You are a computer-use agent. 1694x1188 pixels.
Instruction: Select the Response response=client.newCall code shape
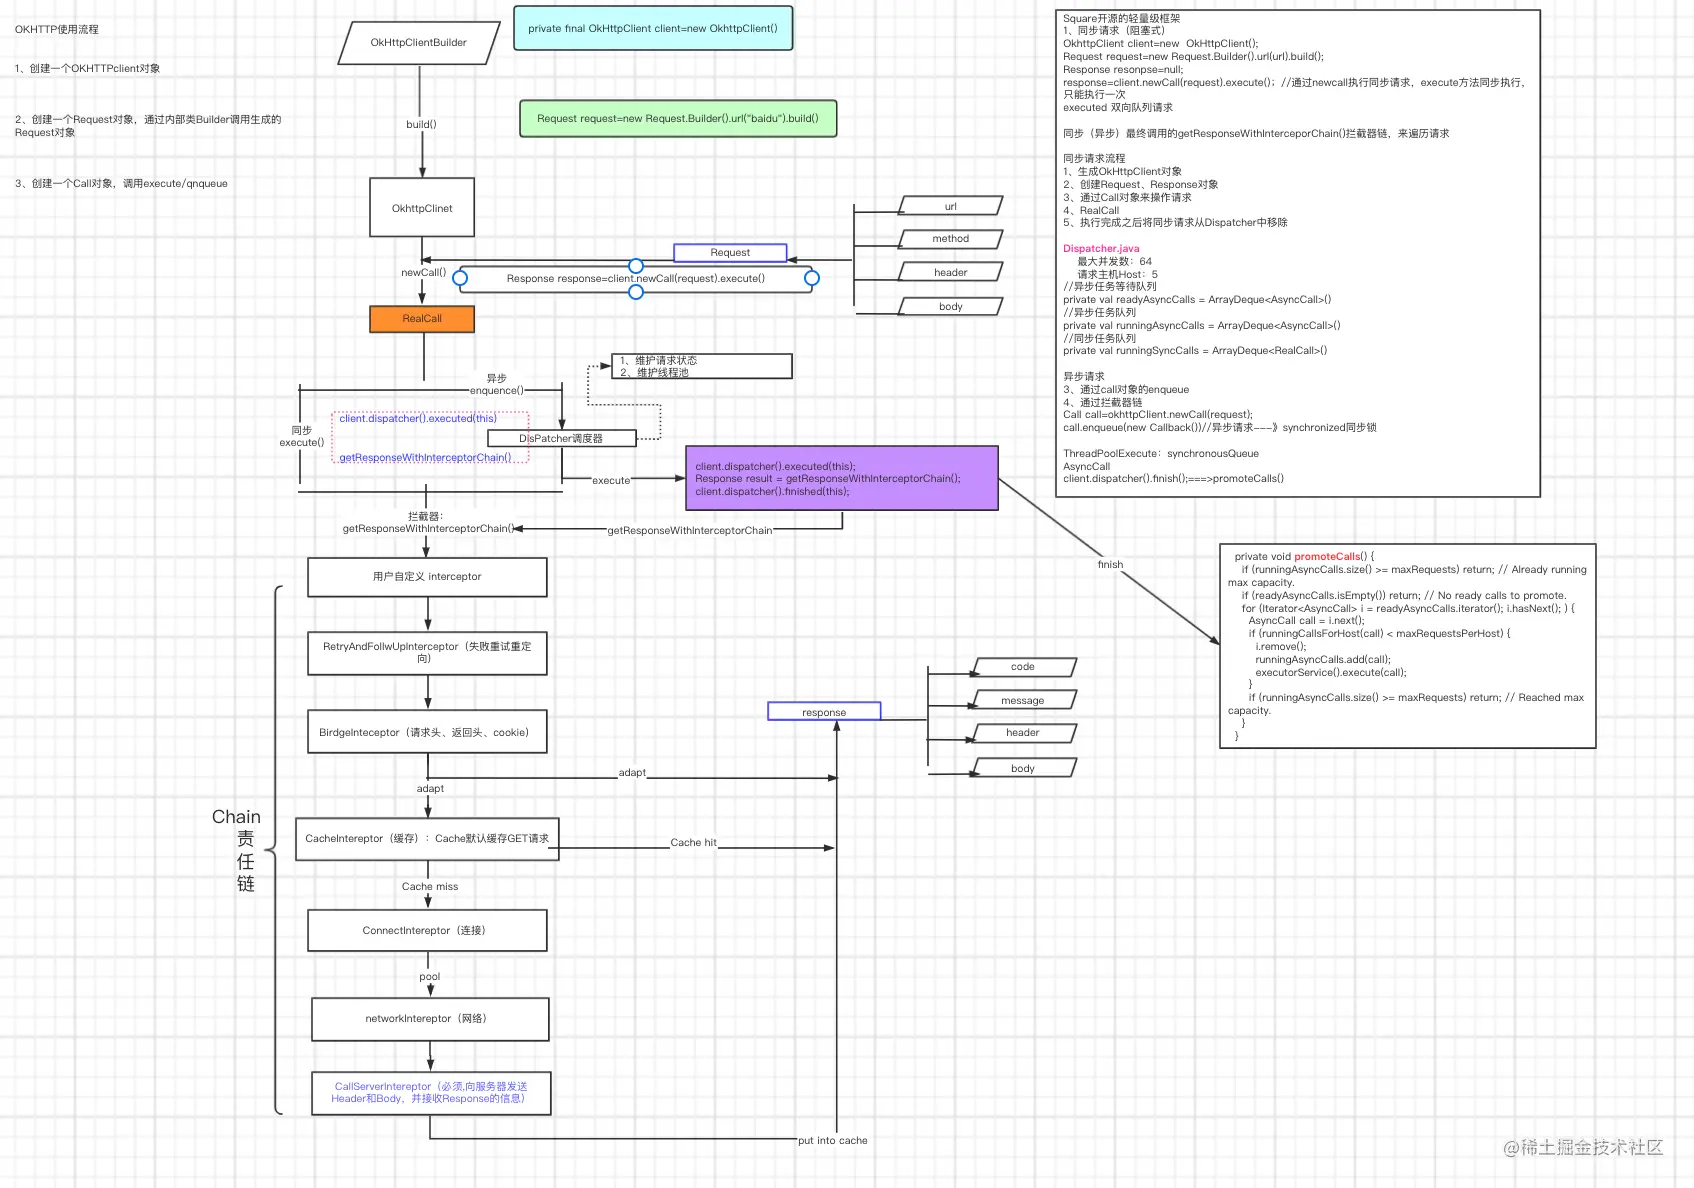[x=636, y=279]
